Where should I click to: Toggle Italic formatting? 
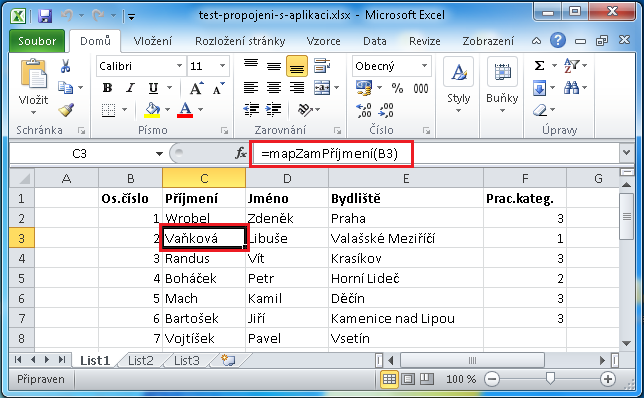pos(130,88)
